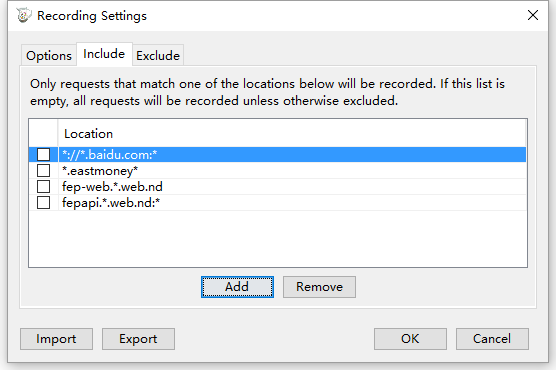Image resolution: width=556 pixels, height=370 pixels.
Task: Add a new include location
Action: (237, 287)
